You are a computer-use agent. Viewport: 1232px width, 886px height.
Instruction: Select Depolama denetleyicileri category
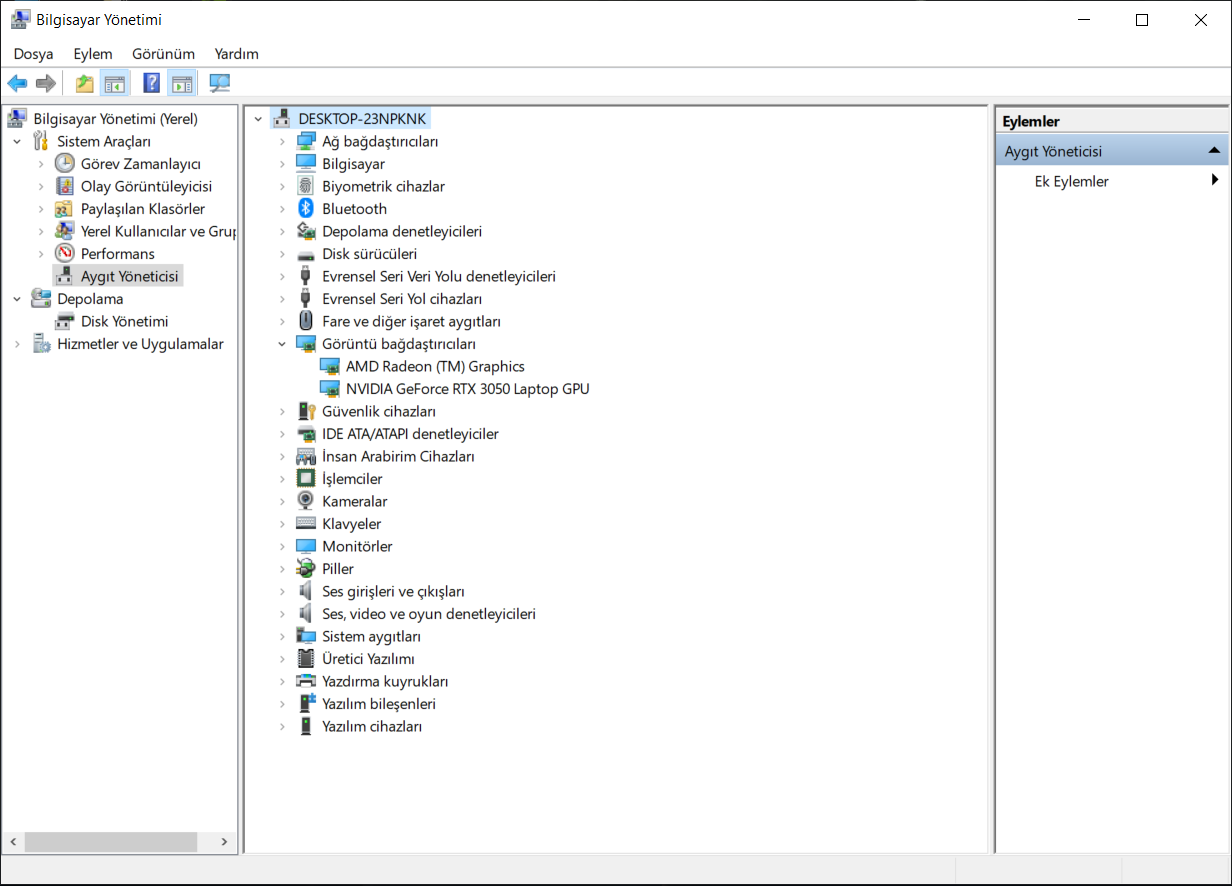[402, 231]
